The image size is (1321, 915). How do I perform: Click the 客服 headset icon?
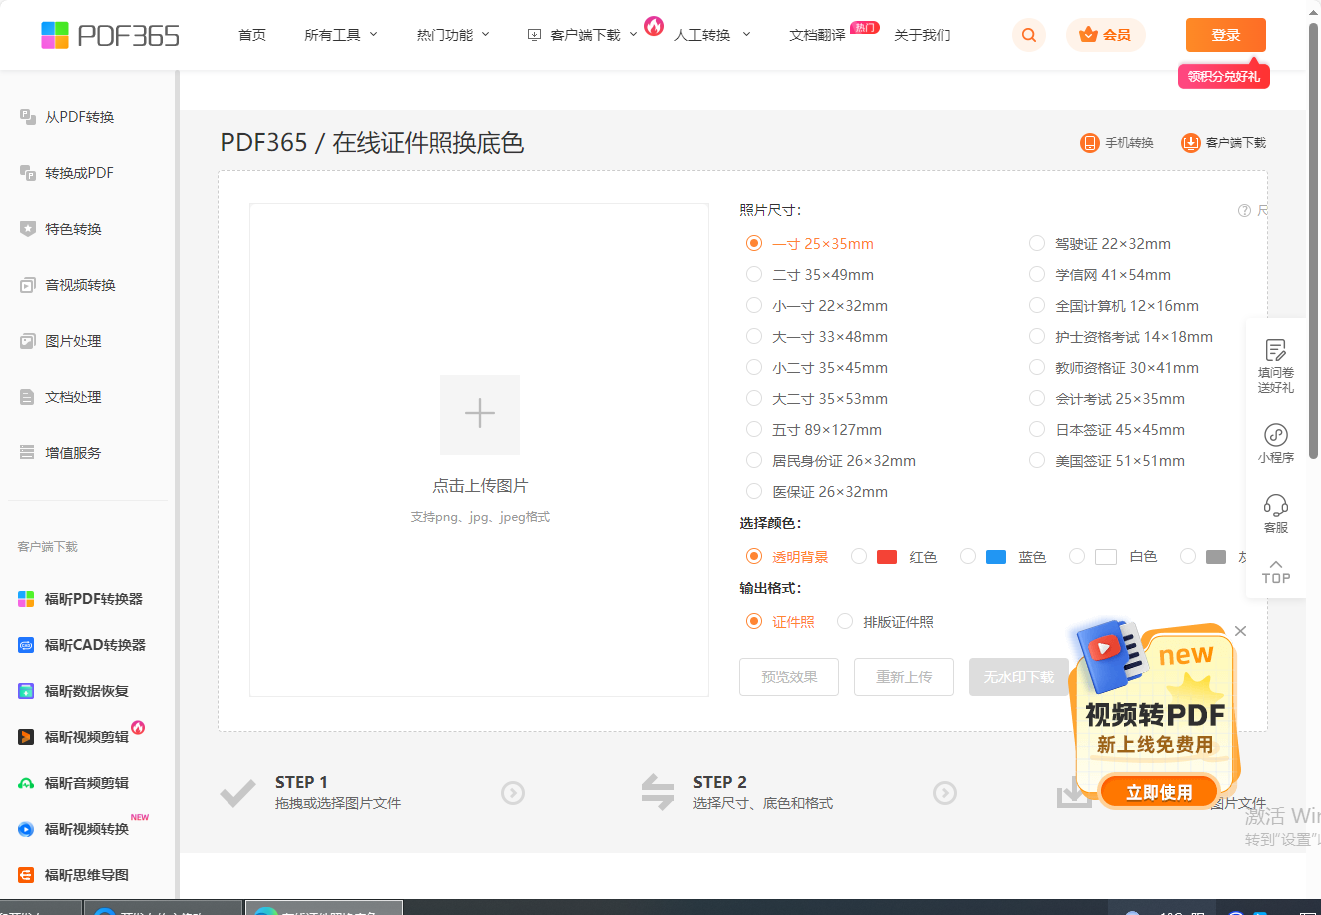click(x=1276, y=504)
